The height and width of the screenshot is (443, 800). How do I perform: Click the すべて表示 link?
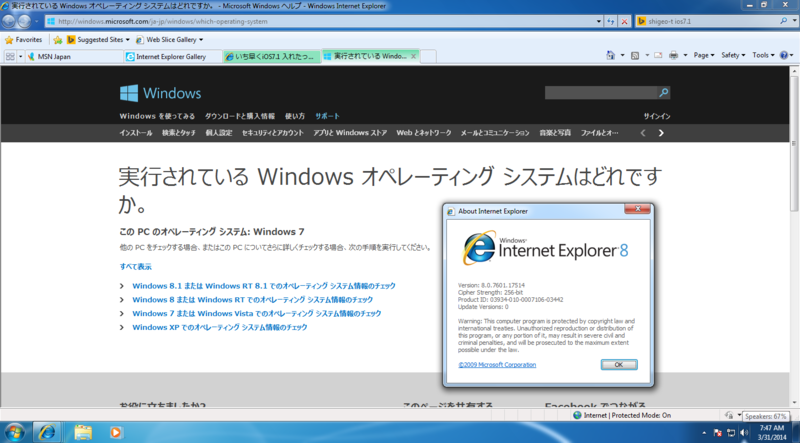(135, 266)
